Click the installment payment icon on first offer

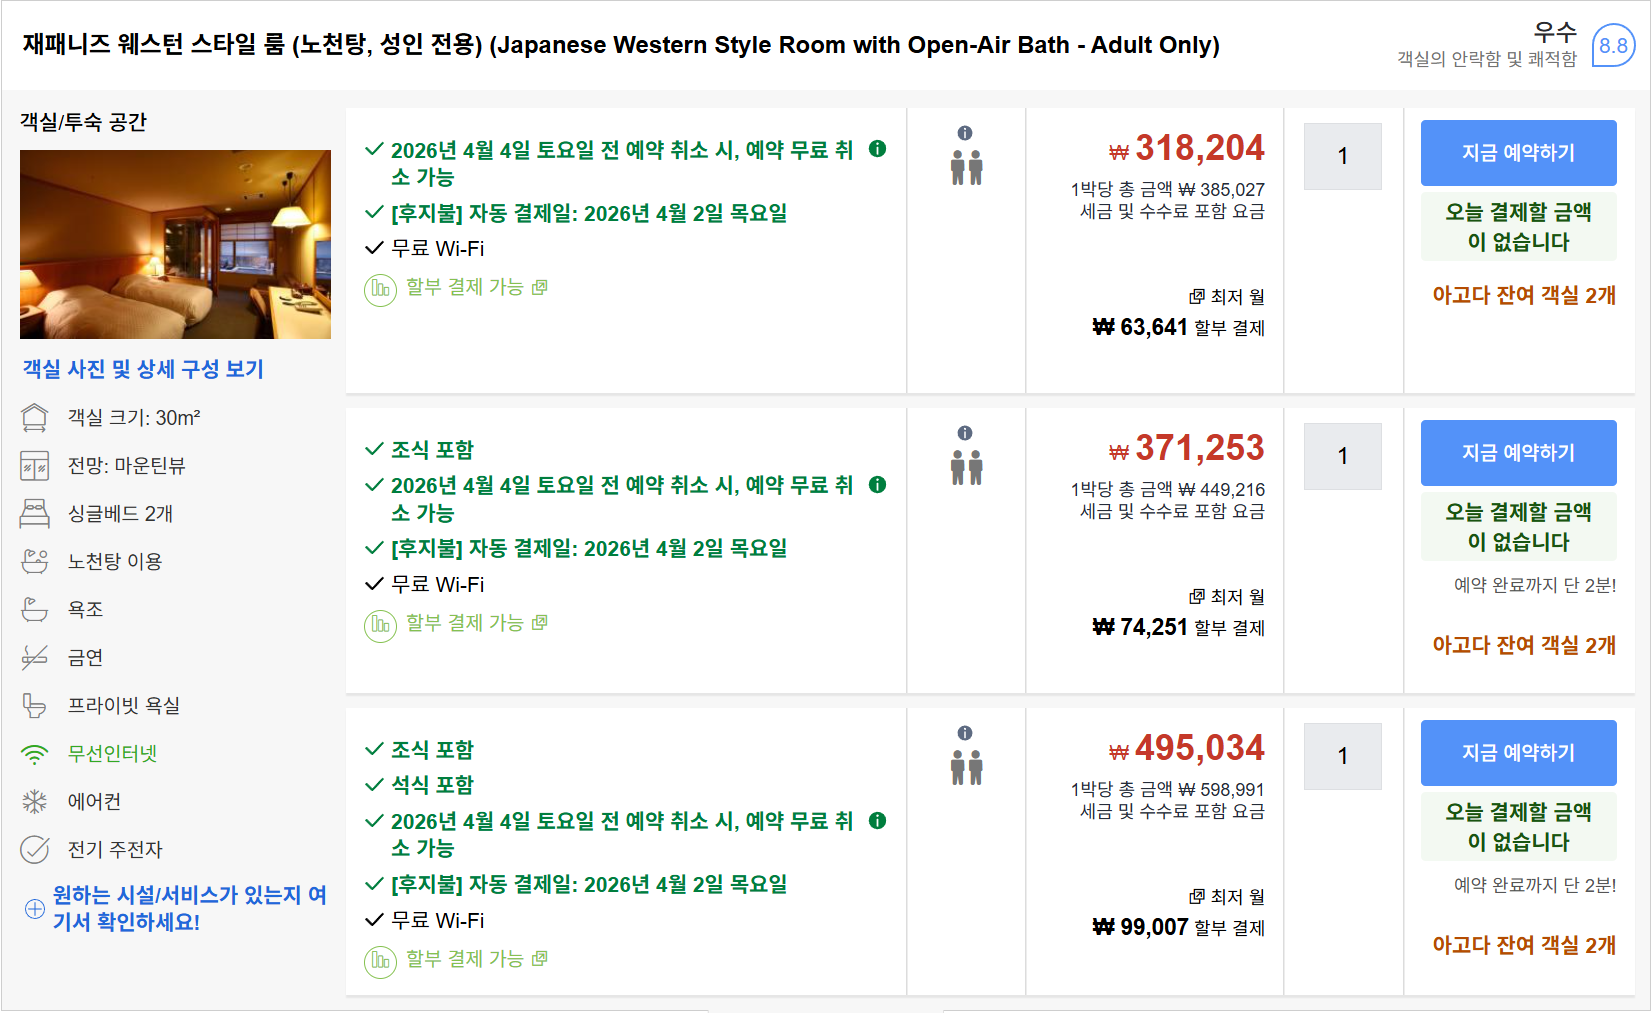click(380, 289)
